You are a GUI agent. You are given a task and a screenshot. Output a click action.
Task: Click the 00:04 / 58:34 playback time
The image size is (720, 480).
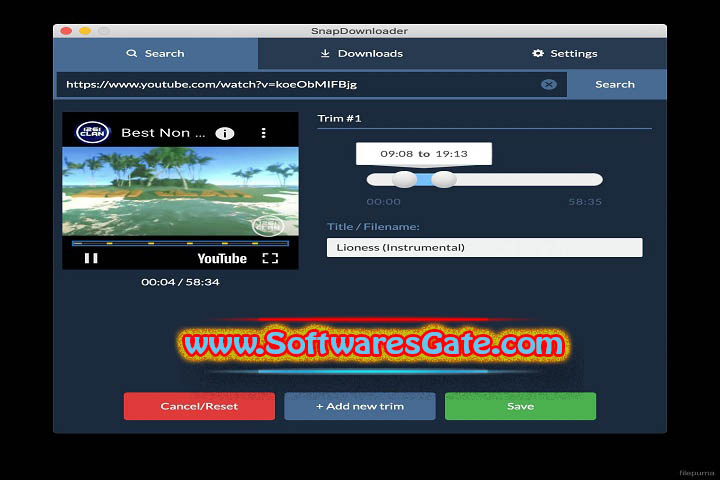[180, 282]
